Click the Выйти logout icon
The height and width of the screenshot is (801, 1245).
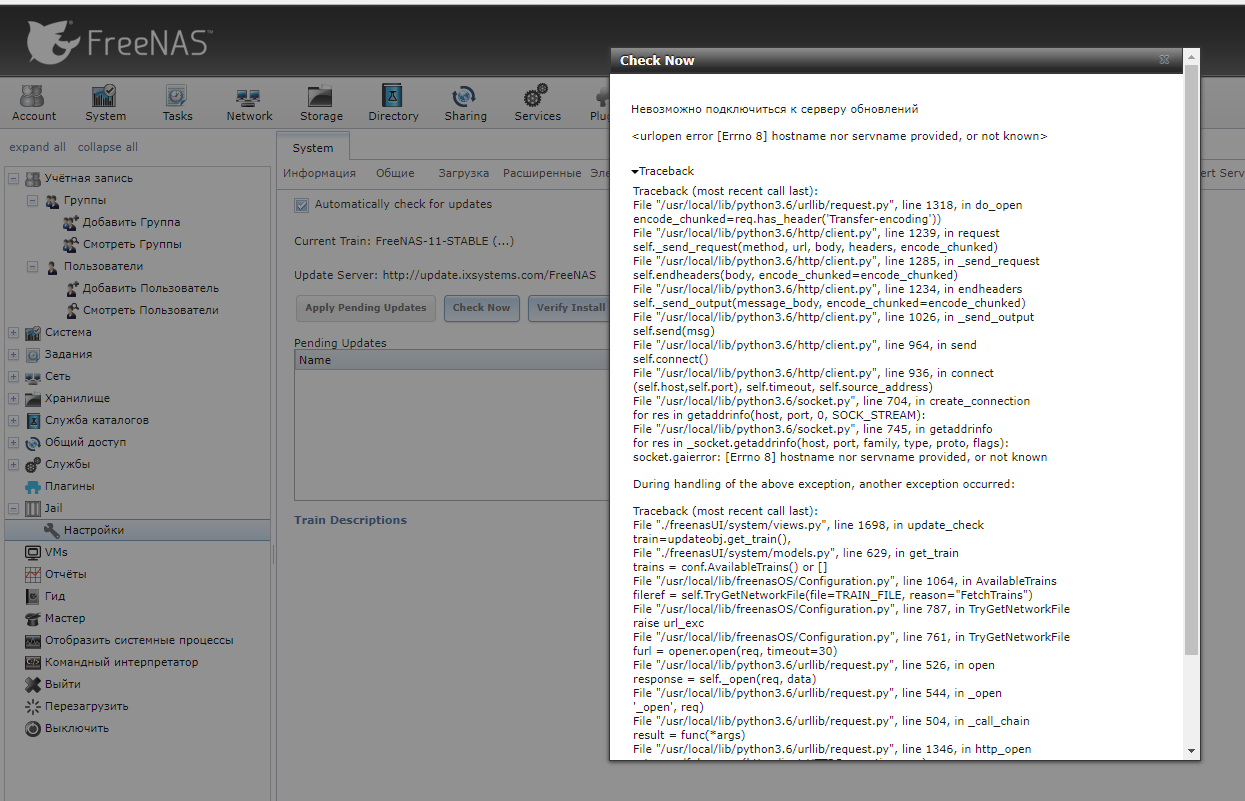[33, 684]
